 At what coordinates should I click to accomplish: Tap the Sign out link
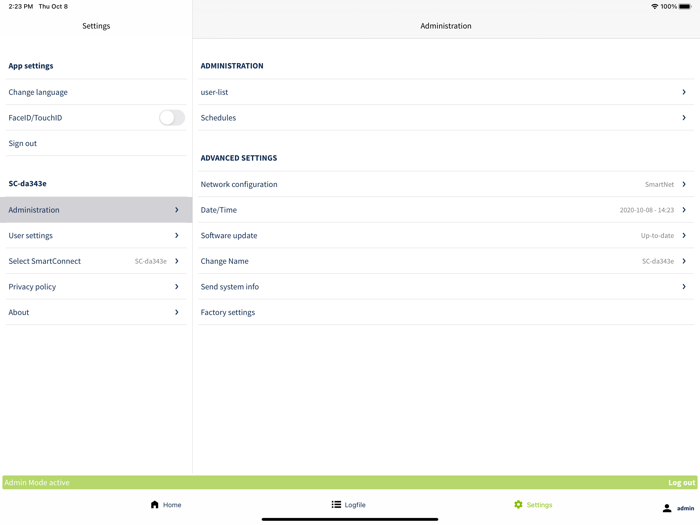[x=23, y=144]
